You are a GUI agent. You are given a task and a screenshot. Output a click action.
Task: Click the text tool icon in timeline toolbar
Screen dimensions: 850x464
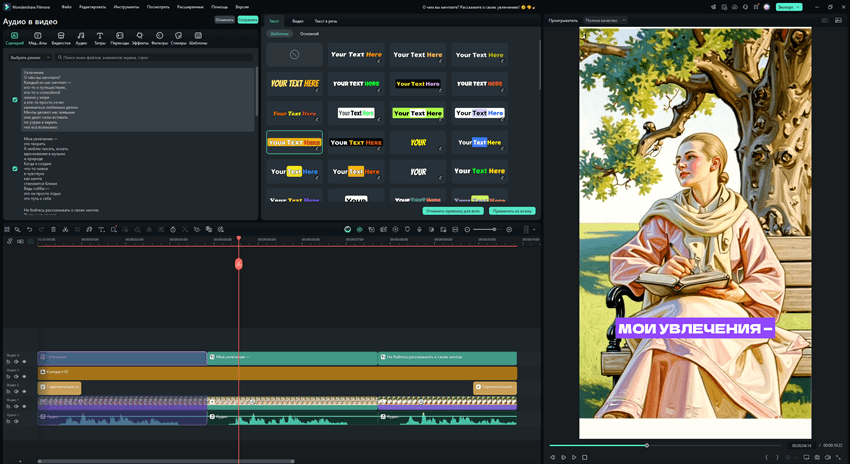(x=101, y=230)
